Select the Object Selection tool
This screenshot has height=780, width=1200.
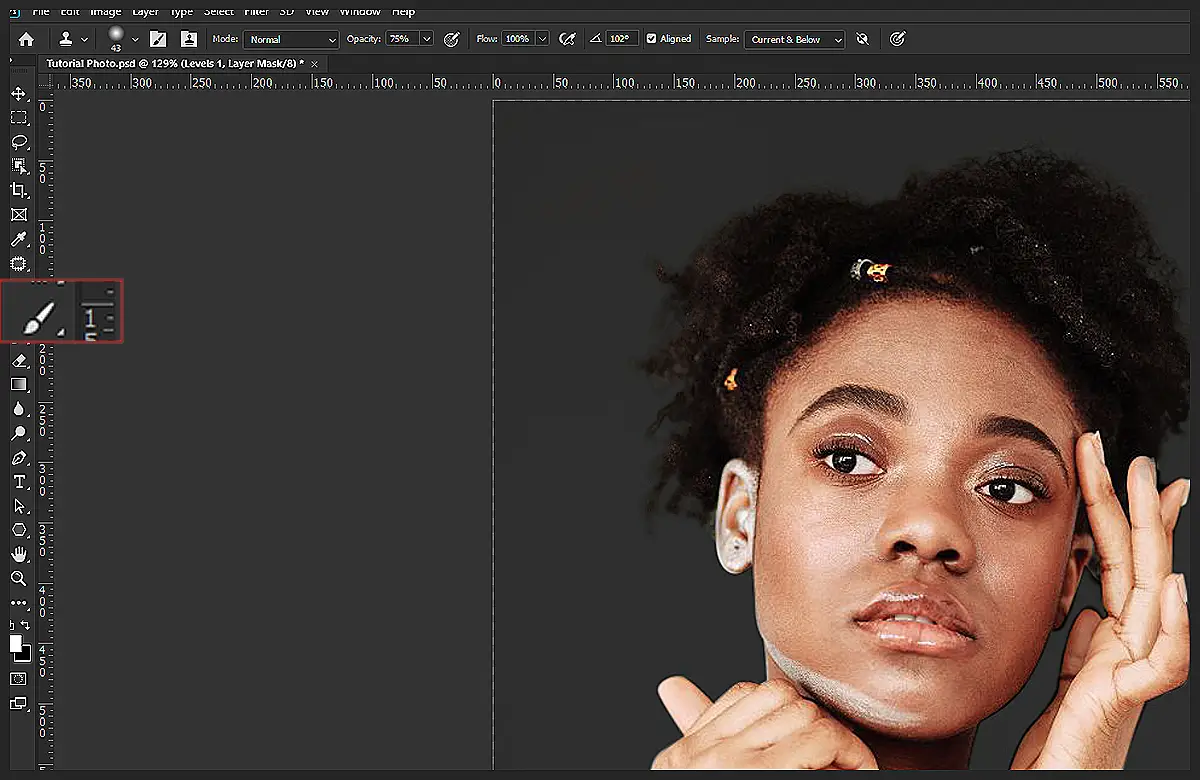[x=18, y=166]
